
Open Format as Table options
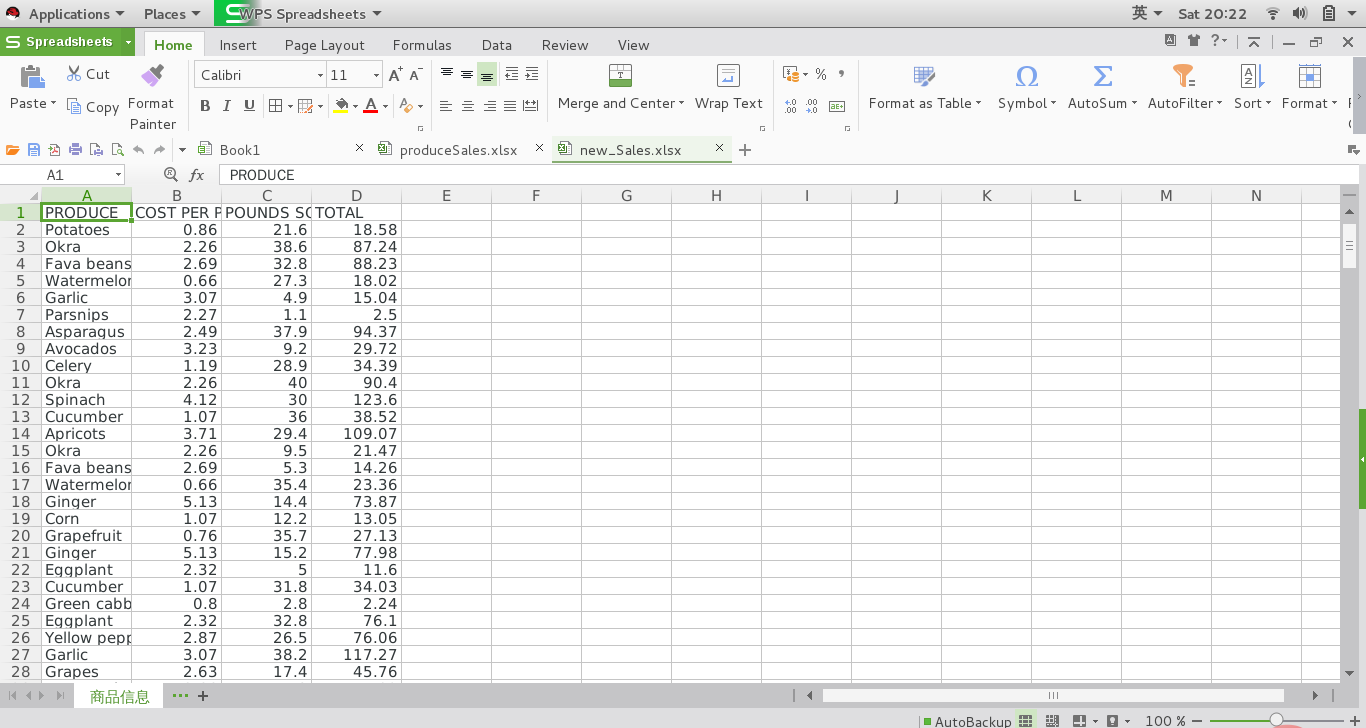pyautogui.click(x=925, y=87)
